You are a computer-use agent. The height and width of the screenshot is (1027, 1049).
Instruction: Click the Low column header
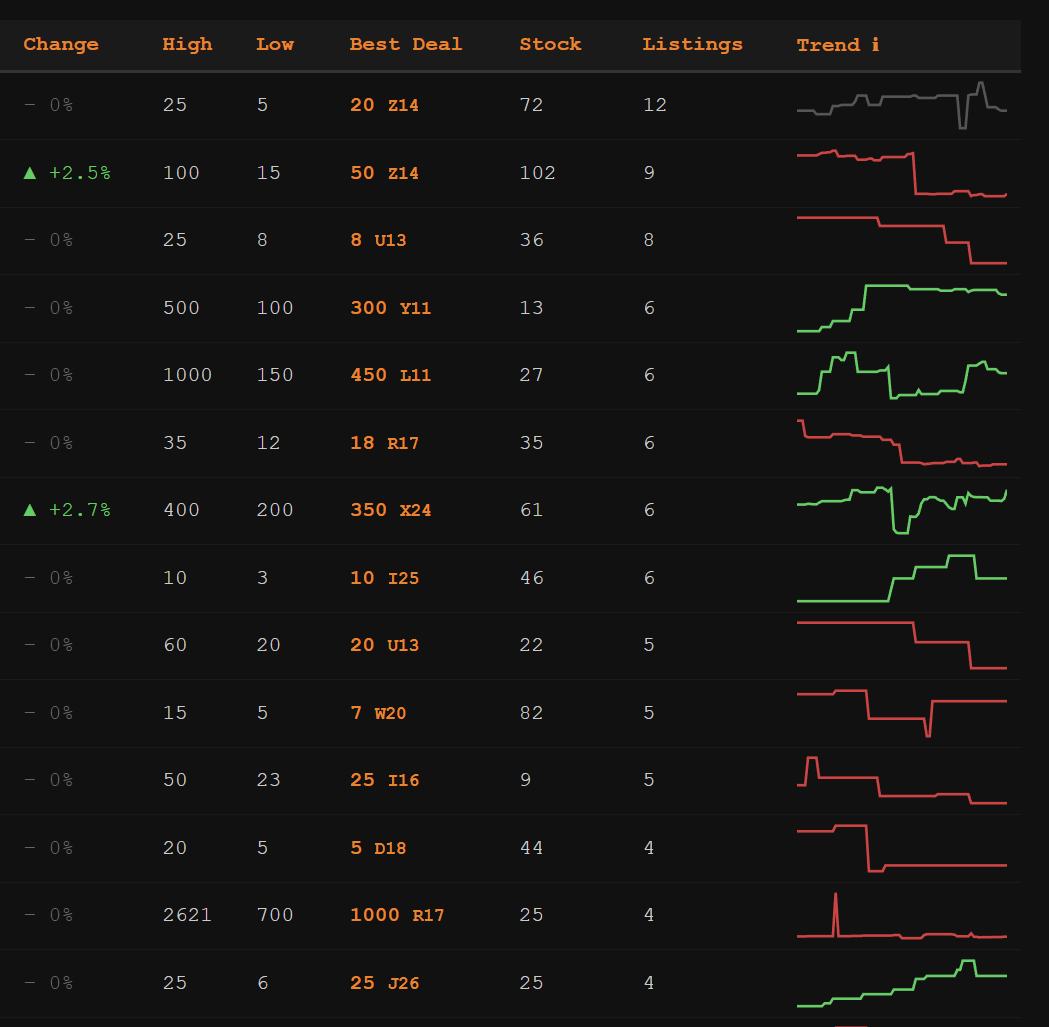click(275, 45)
